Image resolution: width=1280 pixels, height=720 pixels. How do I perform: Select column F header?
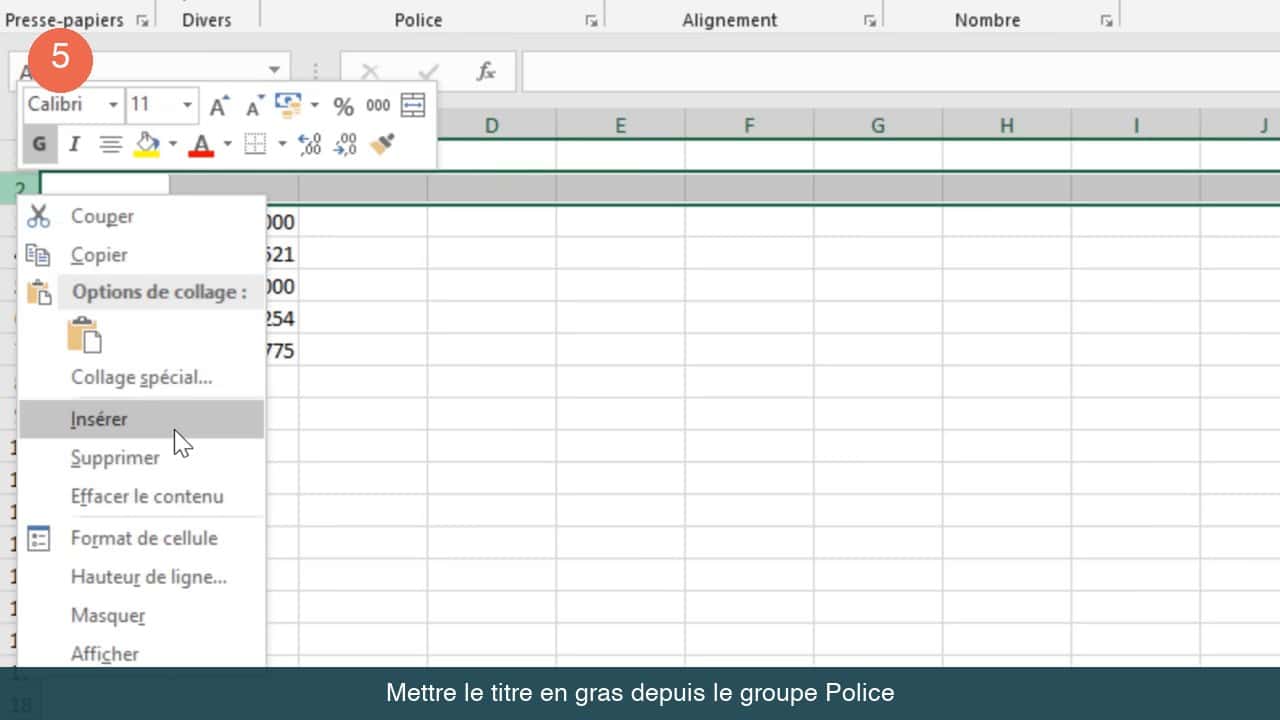750,125
